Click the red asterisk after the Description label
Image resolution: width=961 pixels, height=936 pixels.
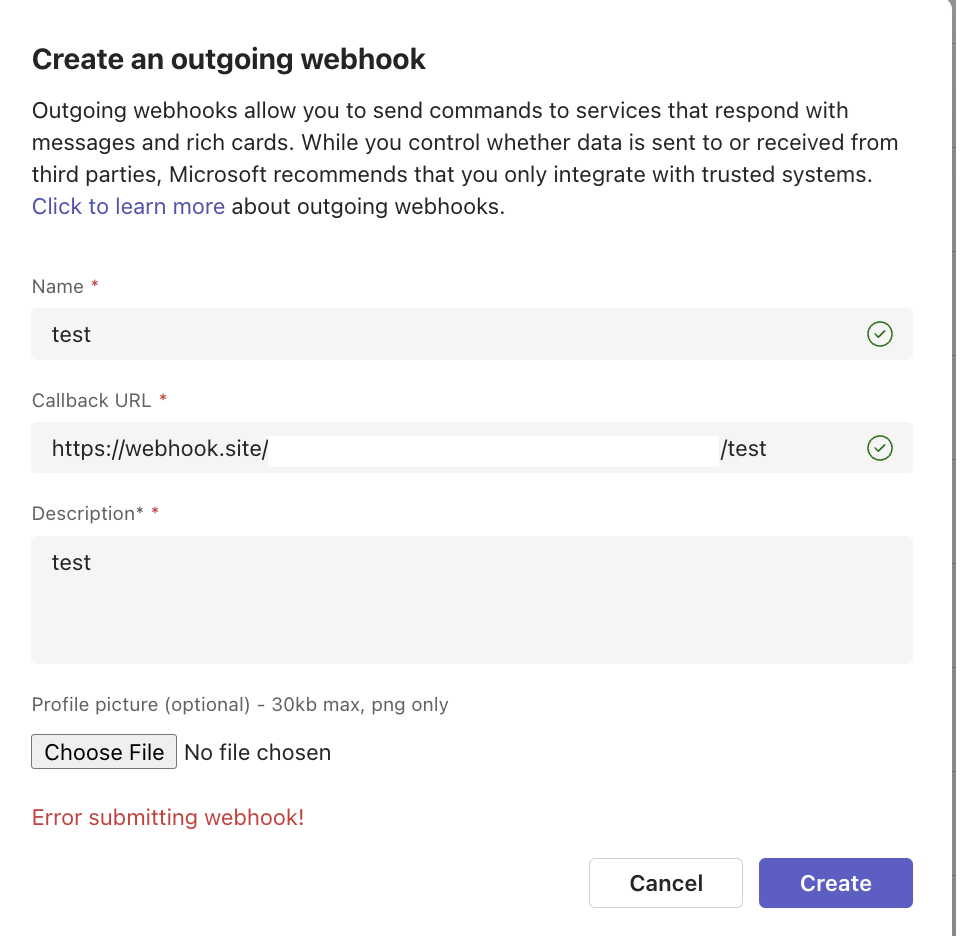[x=155, y=511]
